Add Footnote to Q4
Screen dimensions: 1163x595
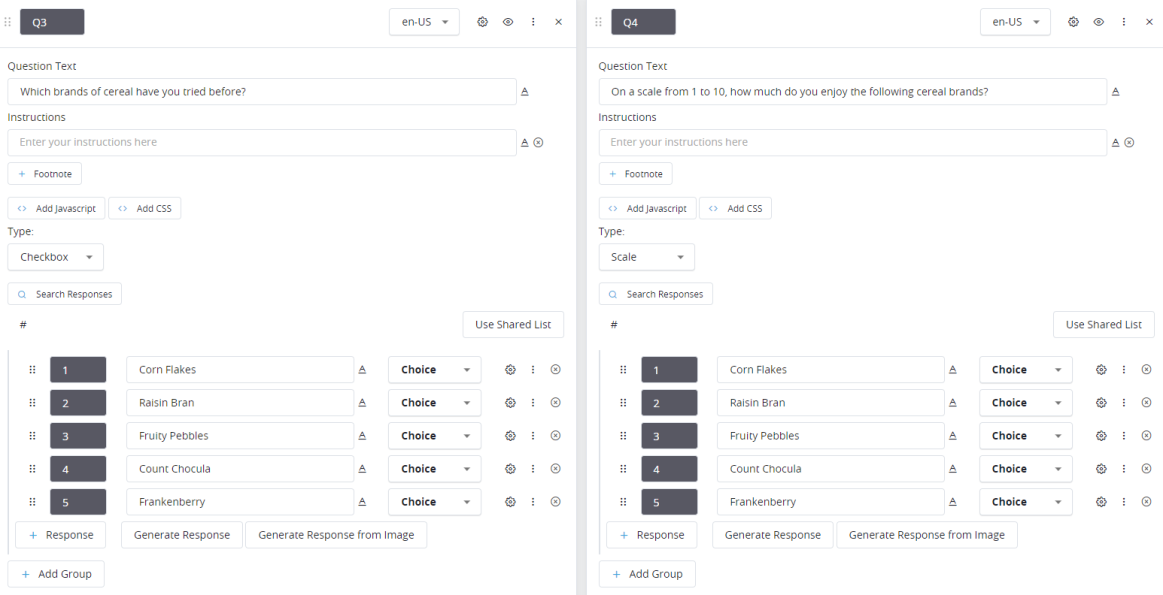tap(636, 174)
